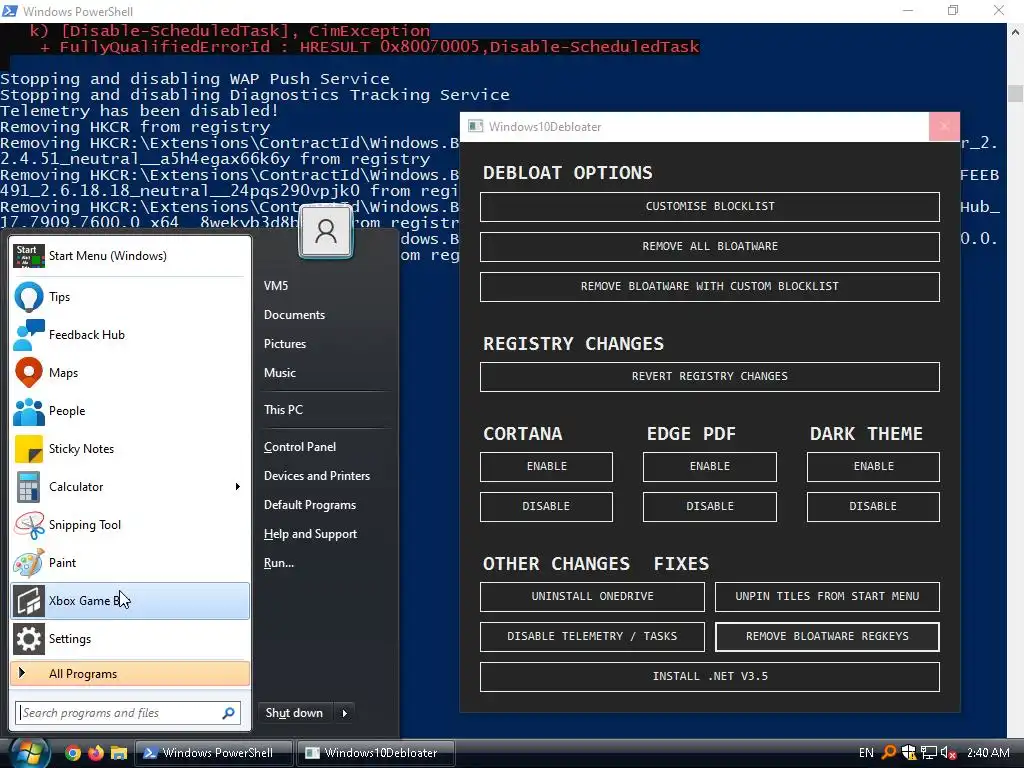This screenshot has height=768, width=1024.
Task: Open the security shield tray icon
Action: coord(908,753)
